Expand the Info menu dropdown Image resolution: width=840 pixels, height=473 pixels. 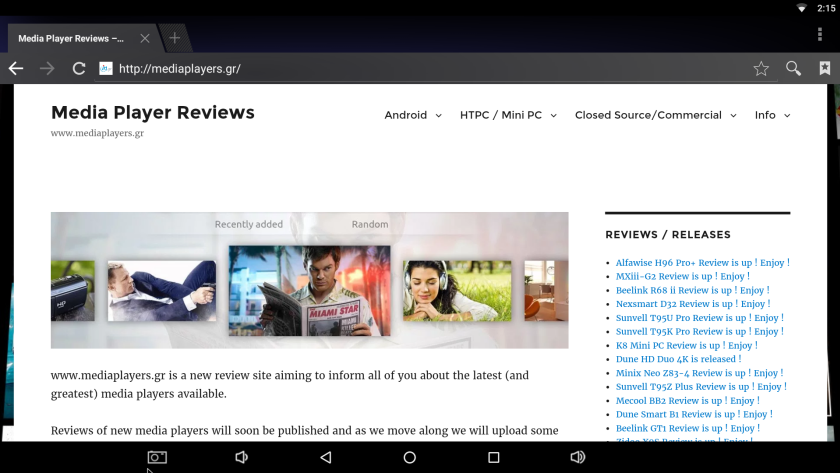coord(787,116)
